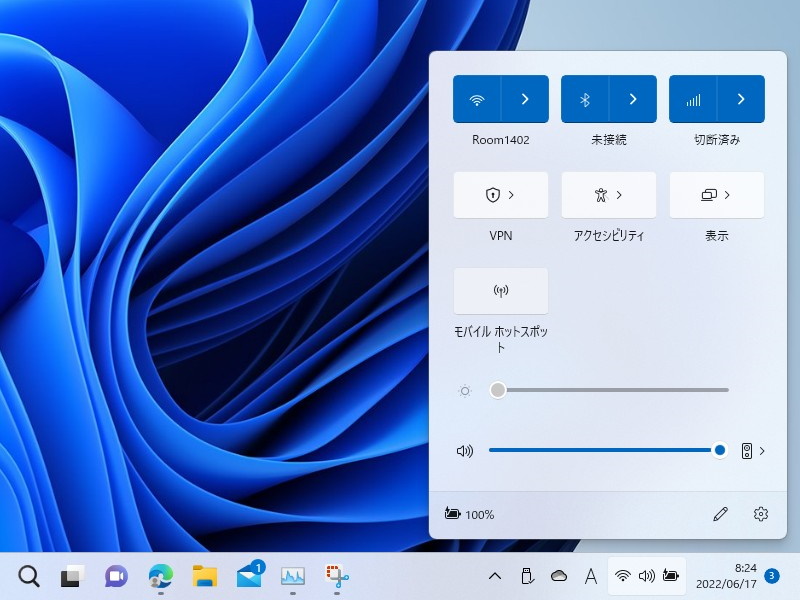
Task: Toggle the cellular signal button
Action: 693,99
